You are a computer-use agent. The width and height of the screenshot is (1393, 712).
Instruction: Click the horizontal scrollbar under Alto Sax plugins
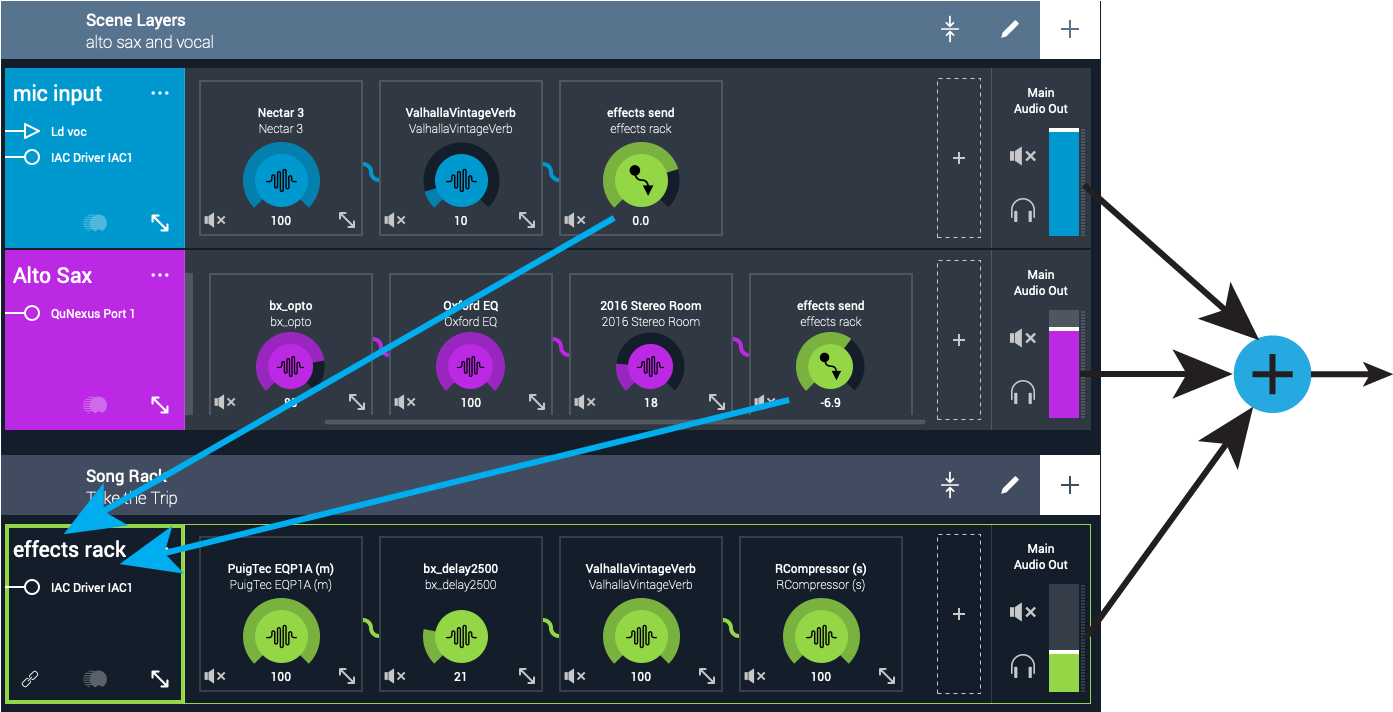[625, 422]
